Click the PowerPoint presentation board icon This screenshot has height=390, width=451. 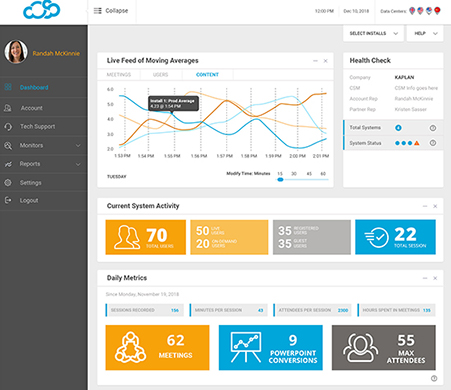(x=246, y=348)
